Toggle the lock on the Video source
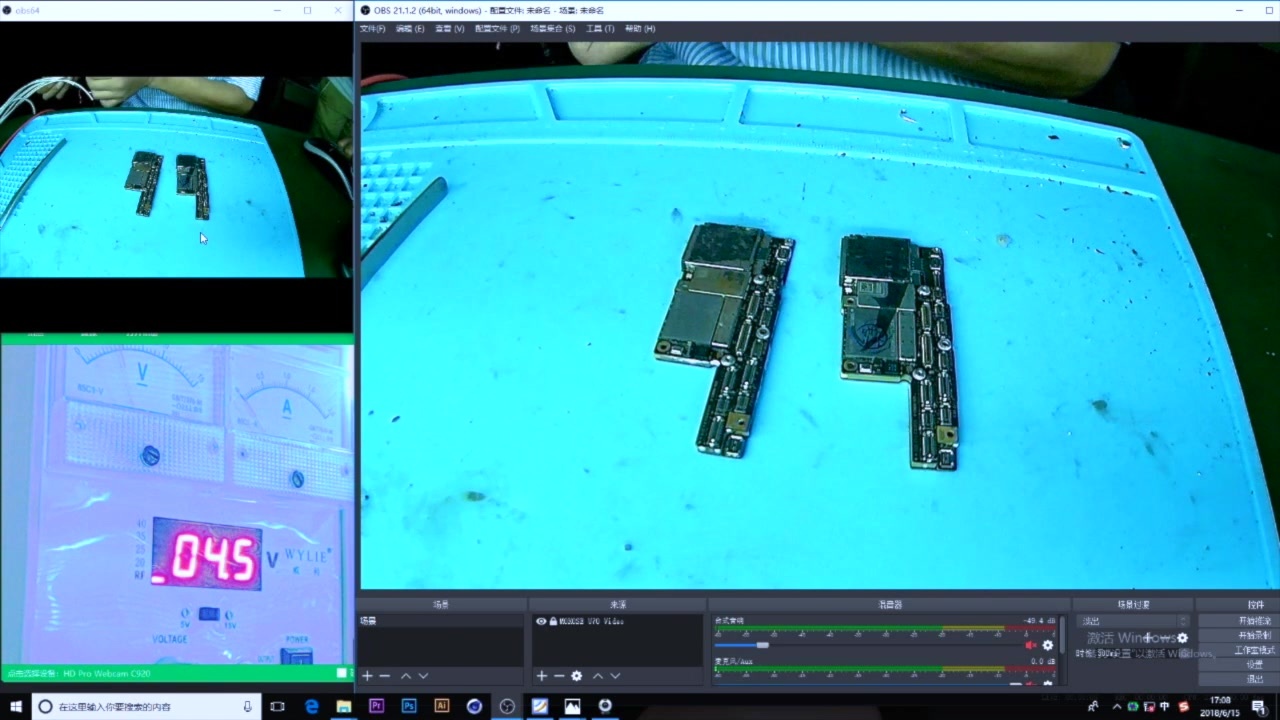 (x=553, y=621)
